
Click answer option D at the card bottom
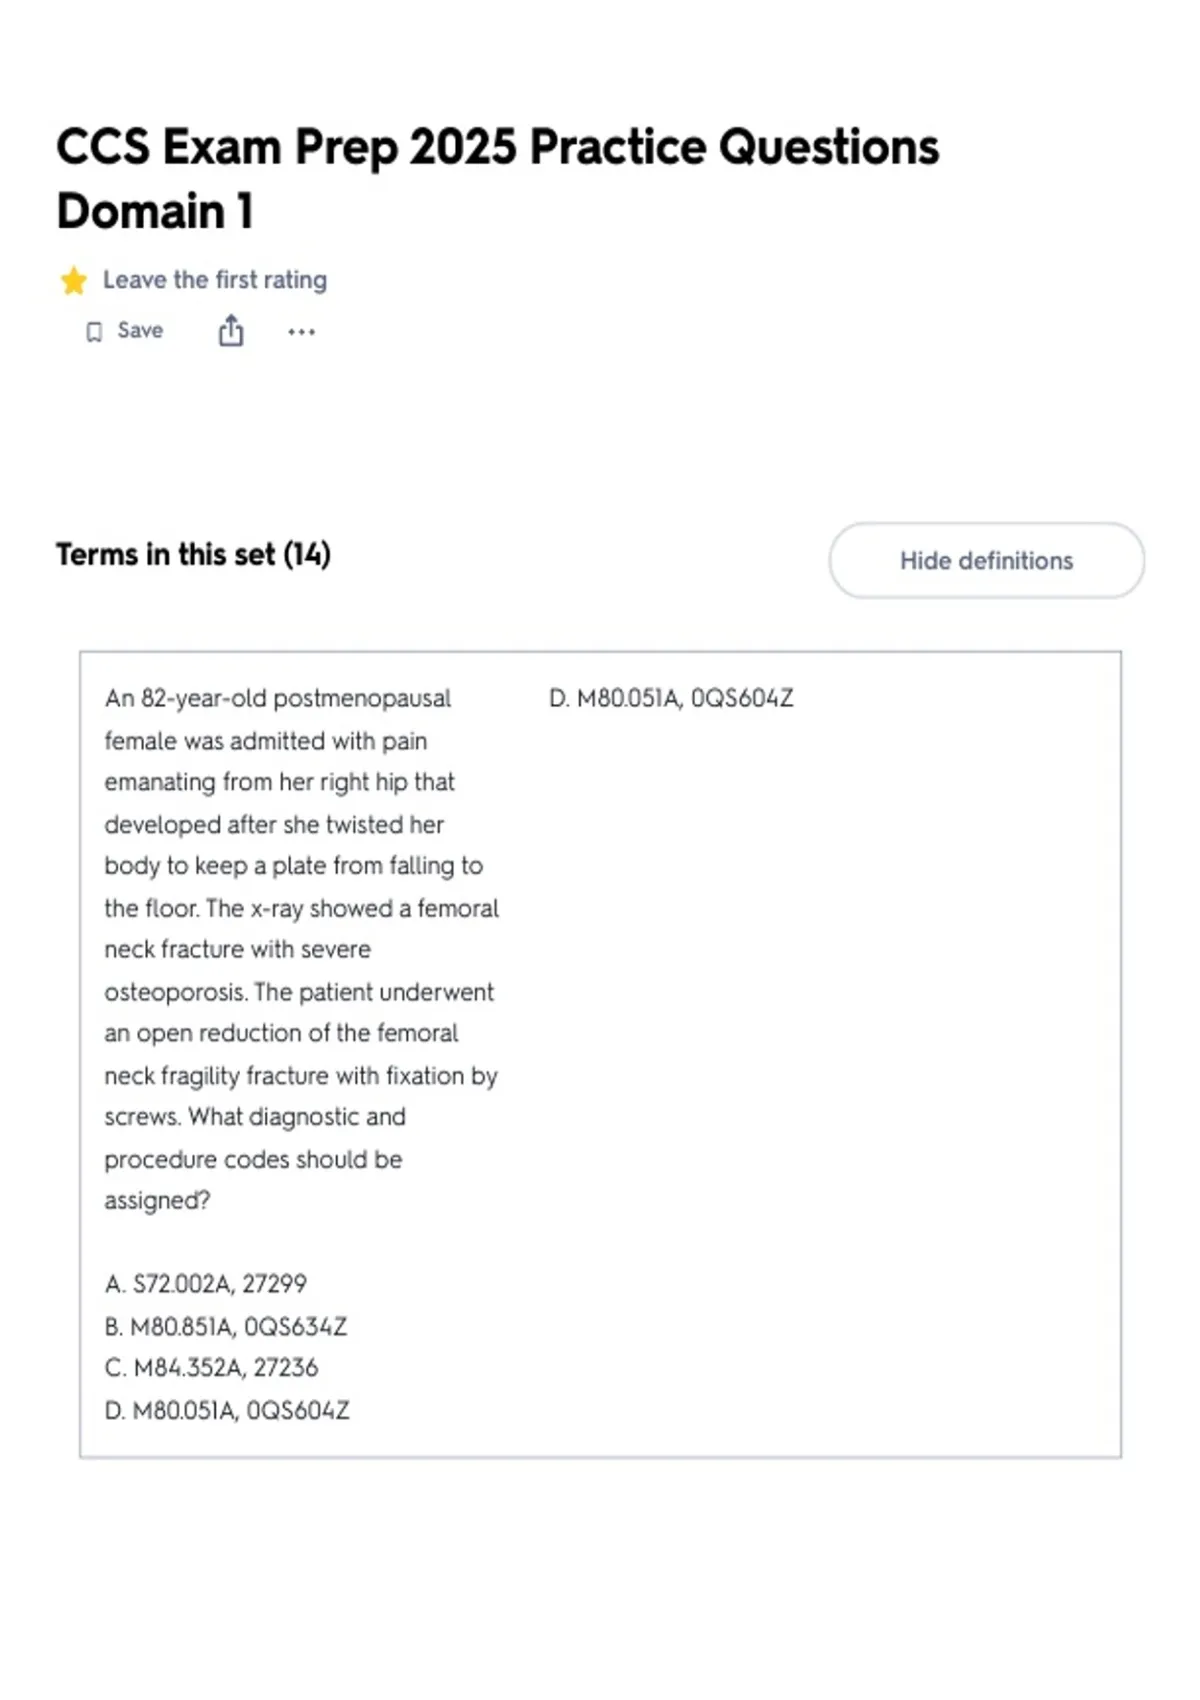(x=227, y=1410)
